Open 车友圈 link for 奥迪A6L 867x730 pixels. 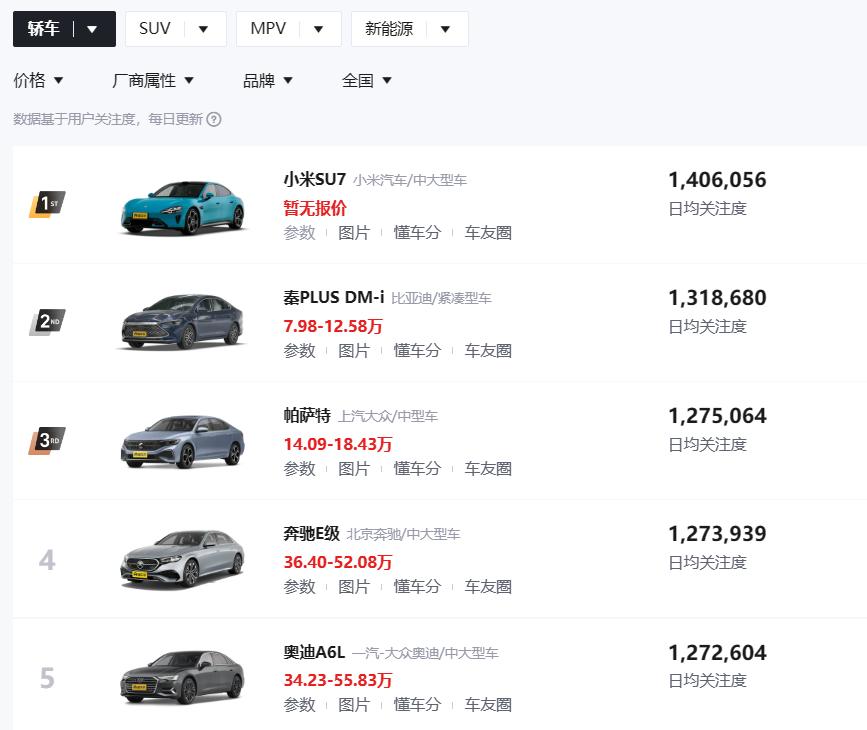tap(488, 705)
